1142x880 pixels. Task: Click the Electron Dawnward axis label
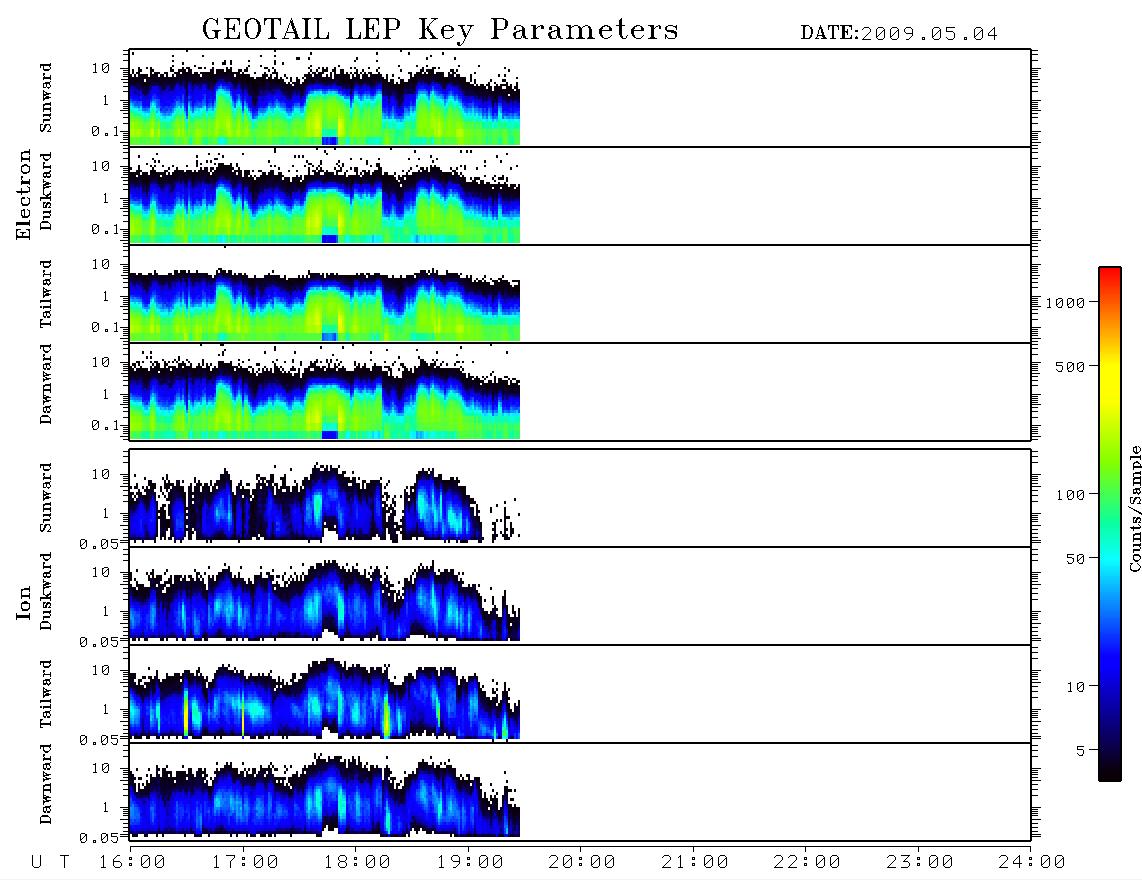tap(46, 384)
